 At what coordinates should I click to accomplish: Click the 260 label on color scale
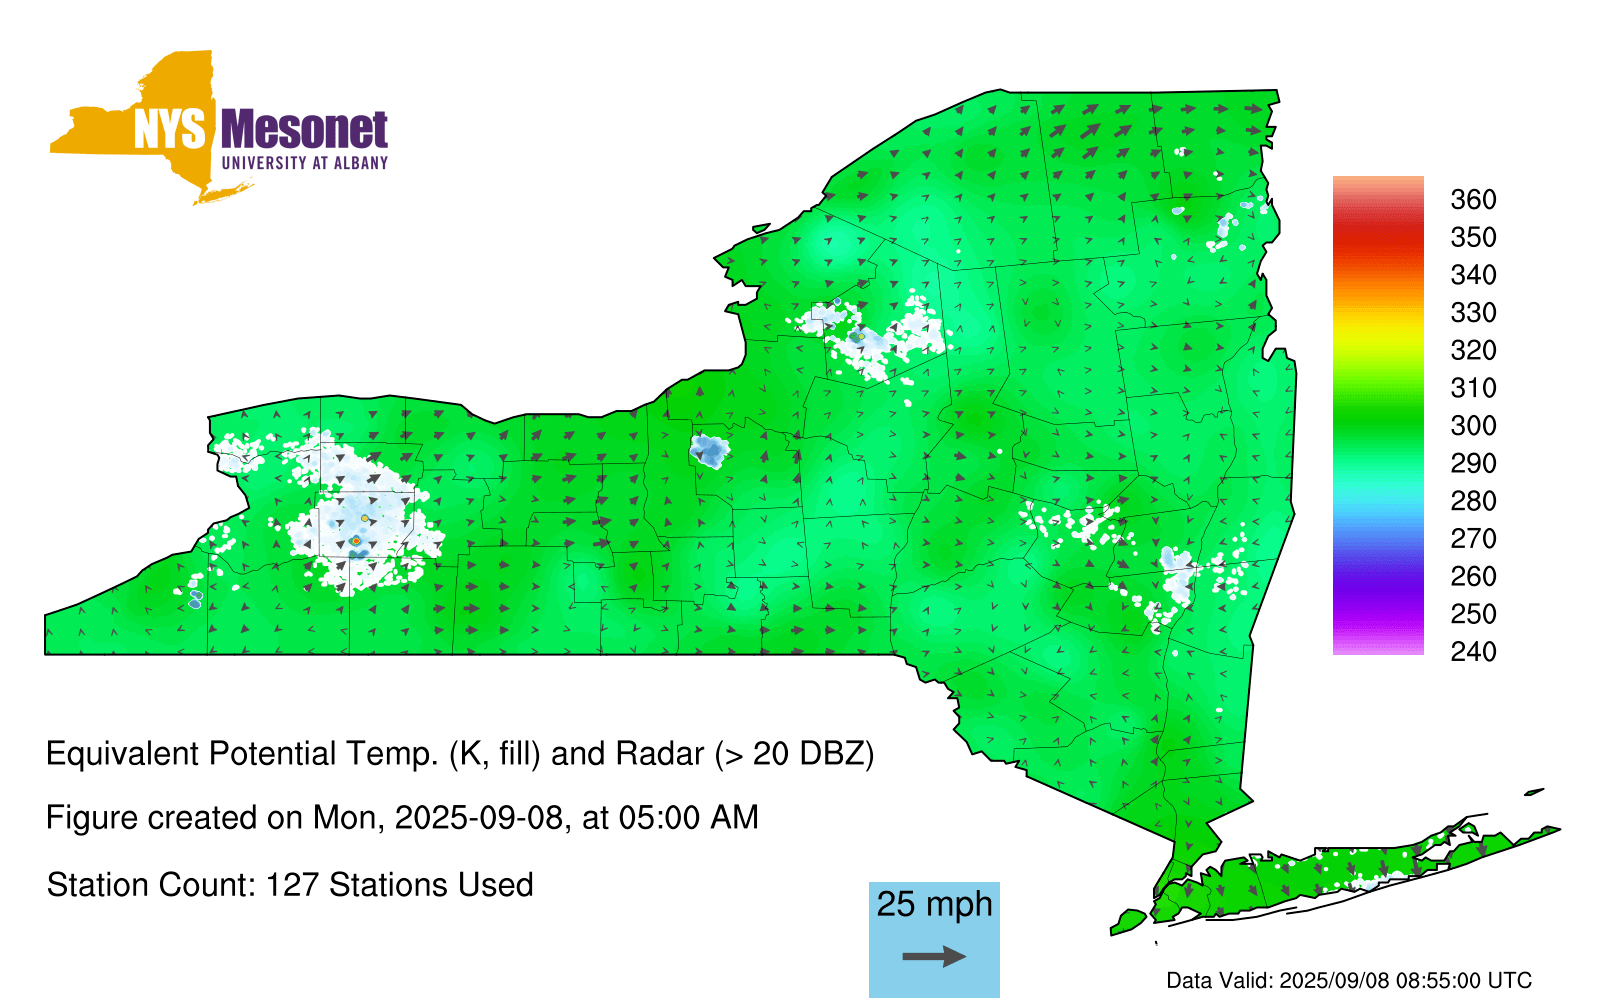click(x=1473, y=577)
